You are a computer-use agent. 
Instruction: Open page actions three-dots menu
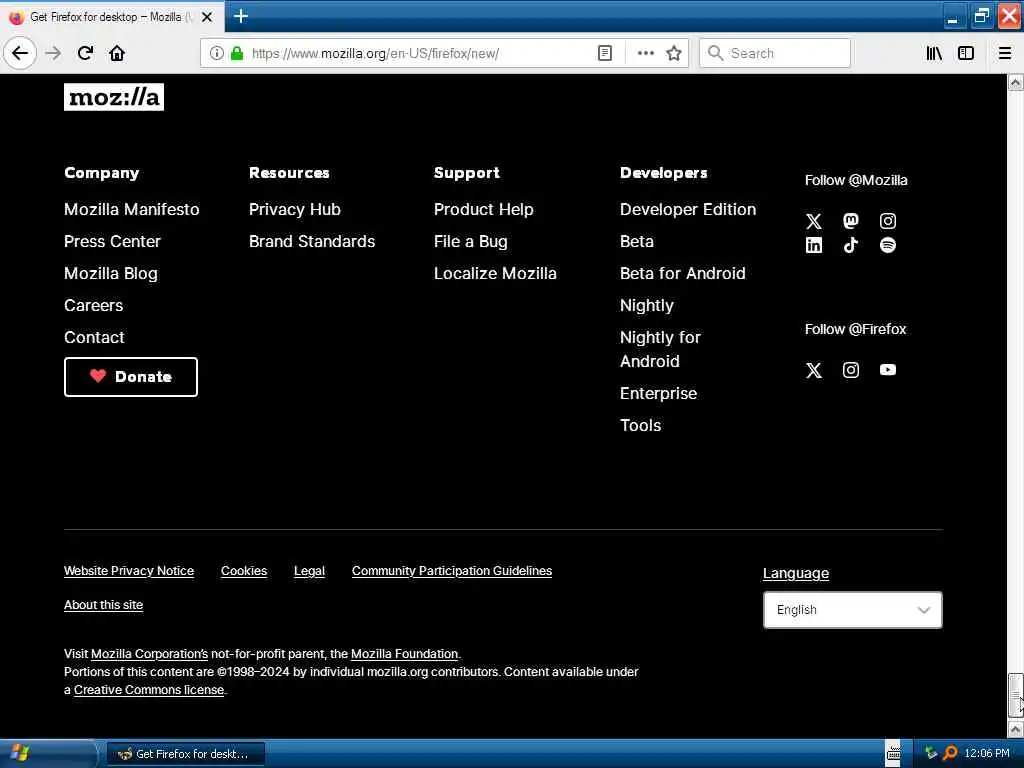pos(645,53)
